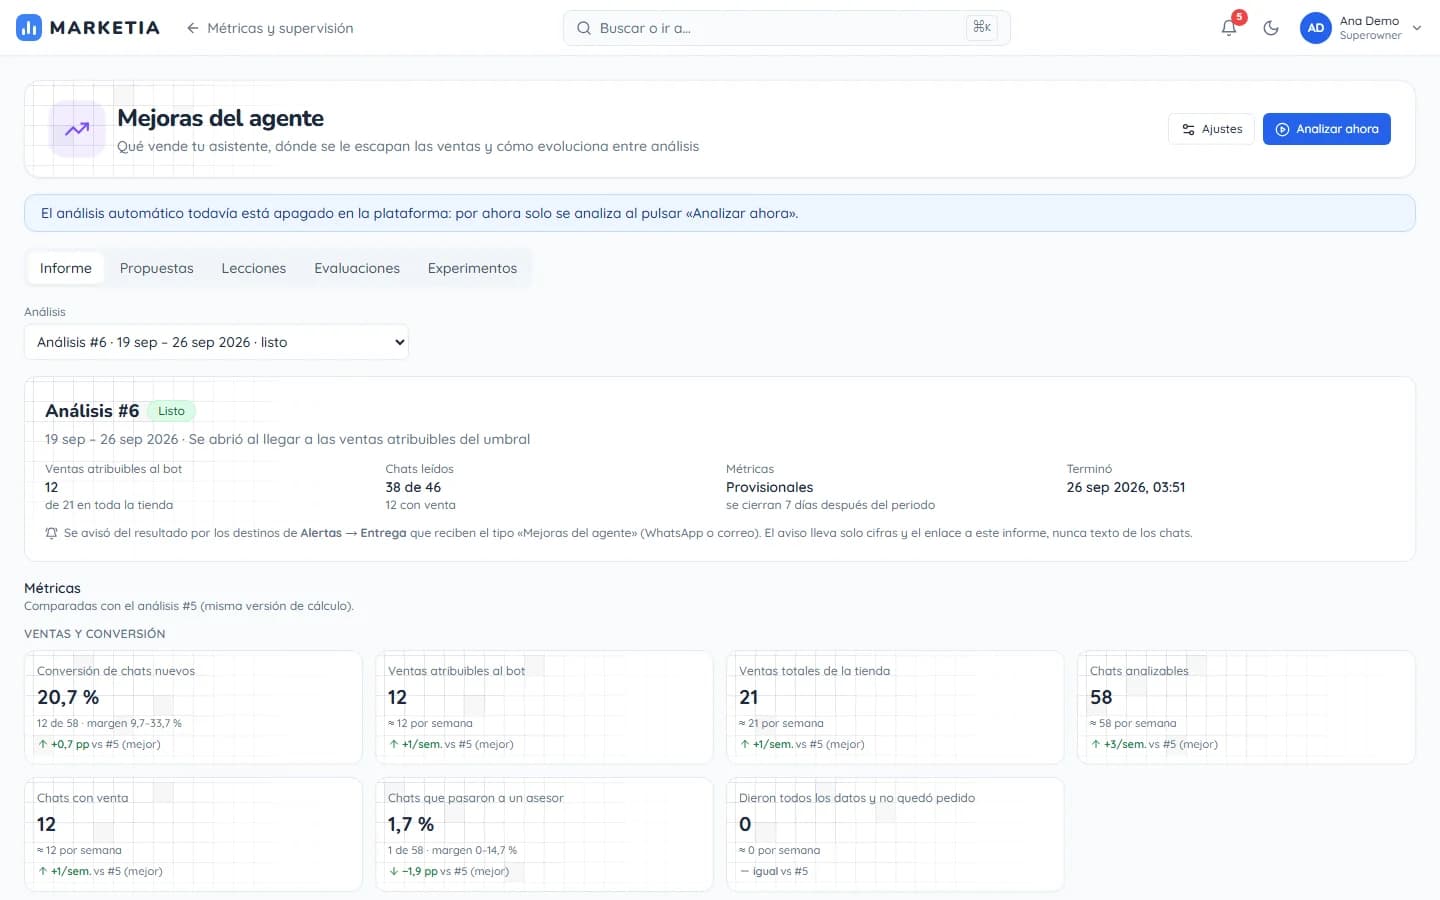
Task: Focus the Buscar o ir a search field
Action: tap(786, 28)
